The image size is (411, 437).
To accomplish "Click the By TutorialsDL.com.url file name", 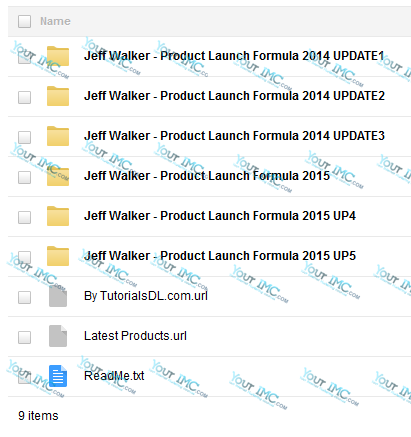I will tap(146, 296).
